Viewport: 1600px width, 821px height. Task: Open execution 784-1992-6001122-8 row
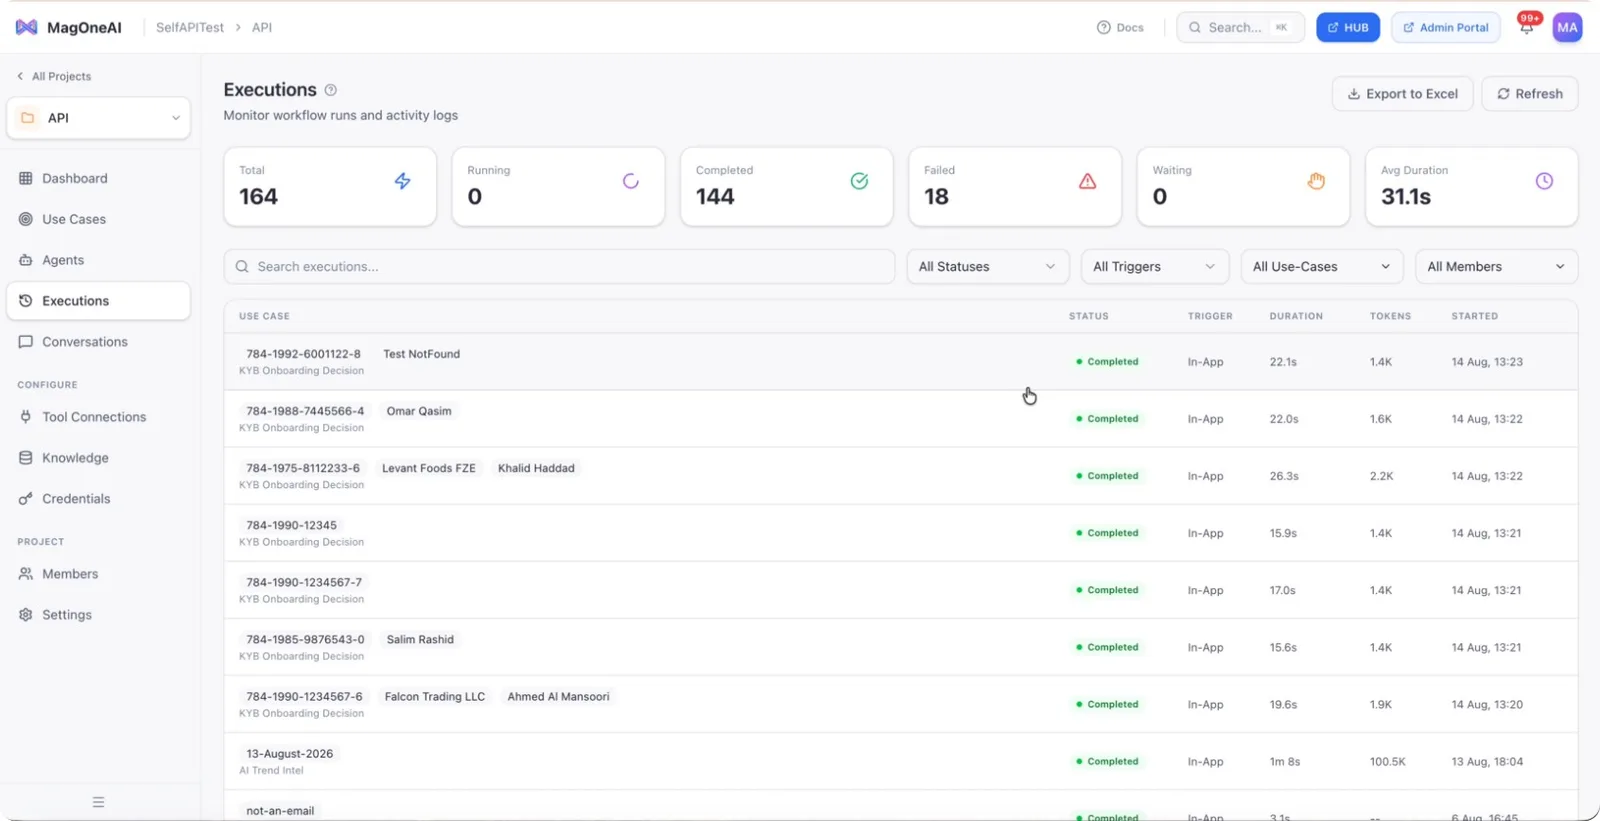(901, 362)
